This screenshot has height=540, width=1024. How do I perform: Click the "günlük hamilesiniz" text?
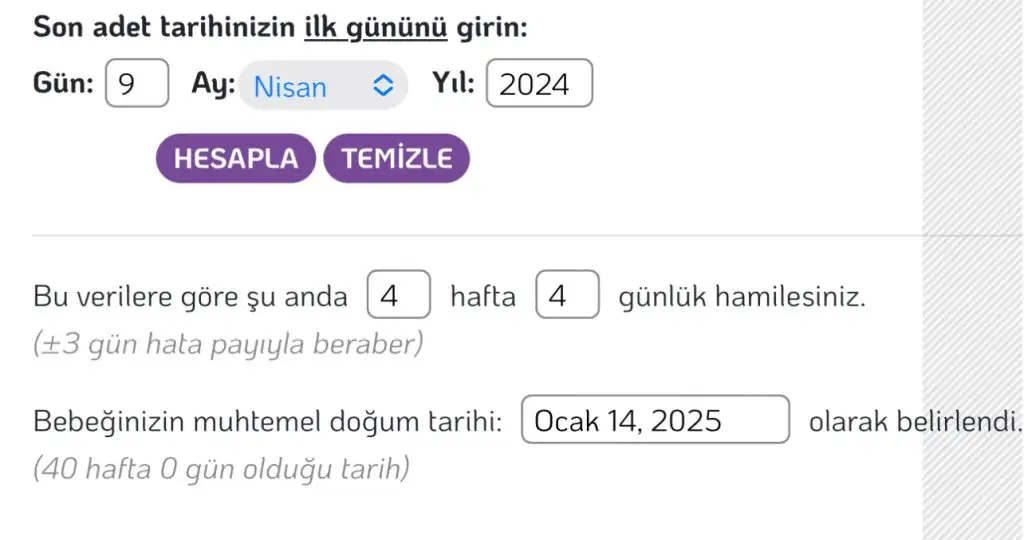(742, 297)
